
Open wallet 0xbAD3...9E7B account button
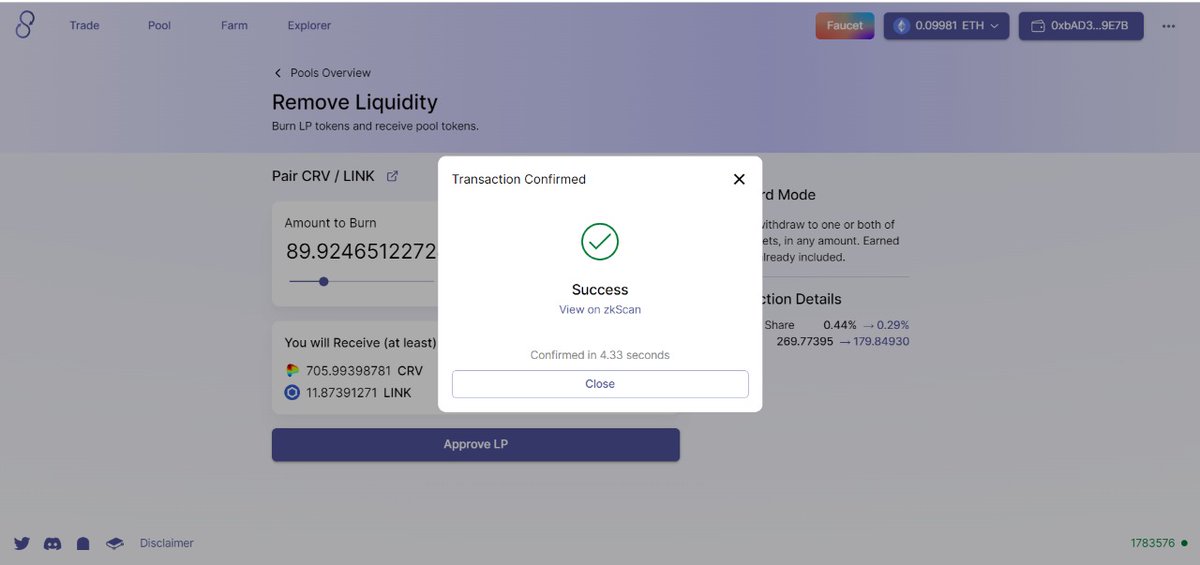tap(1081, 26)
